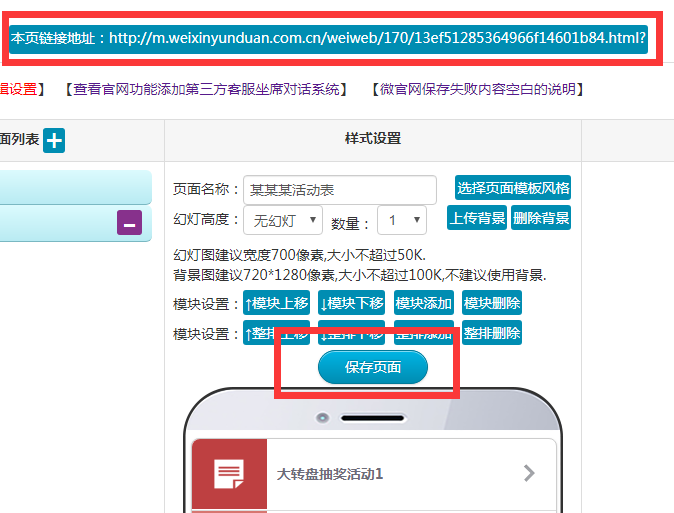Save the page with 保存页面 button
The image size is (674, 513).
373,367
